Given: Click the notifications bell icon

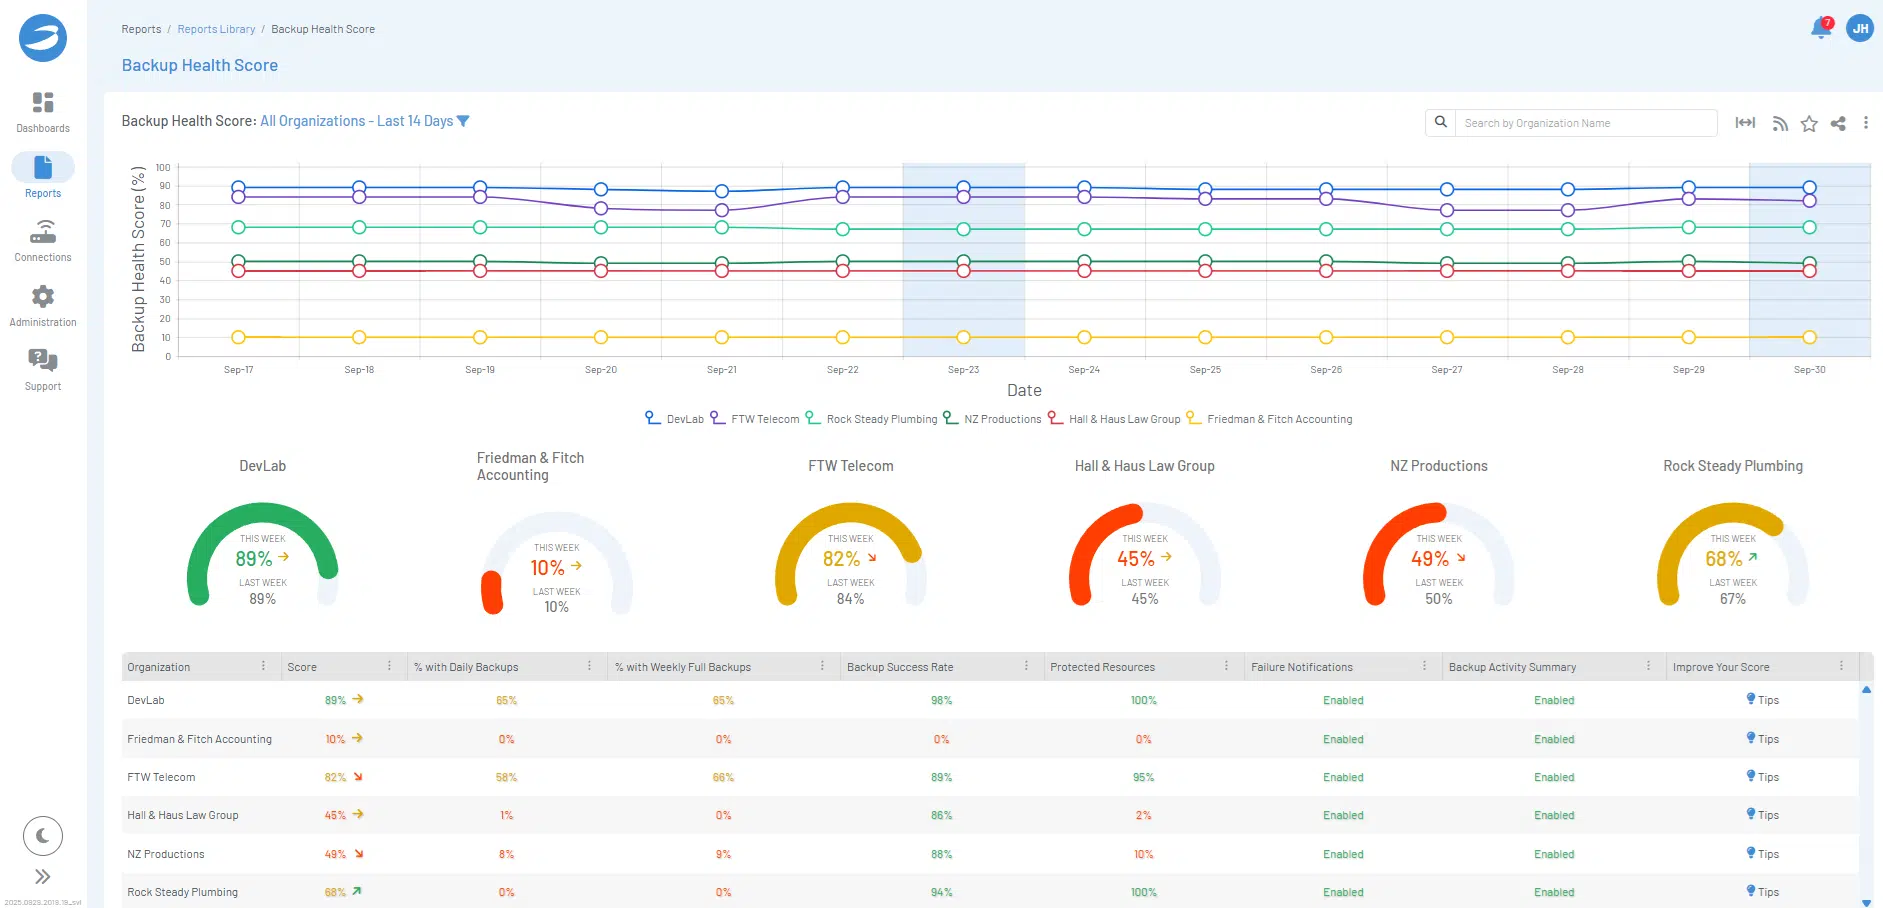Looking at the screenshot, I should pos(1820,29).
